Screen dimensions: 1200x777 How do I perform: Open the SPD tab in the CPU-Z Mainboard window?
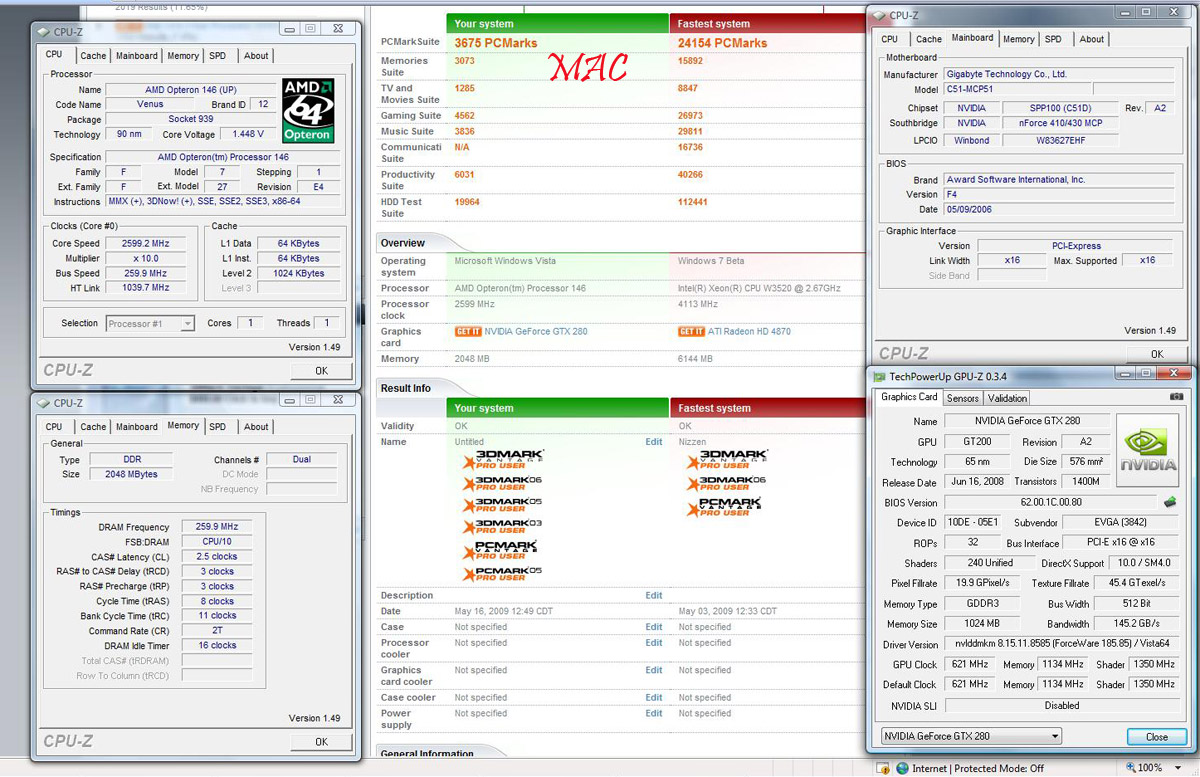pyautogui.click(x=1053, y=39)
